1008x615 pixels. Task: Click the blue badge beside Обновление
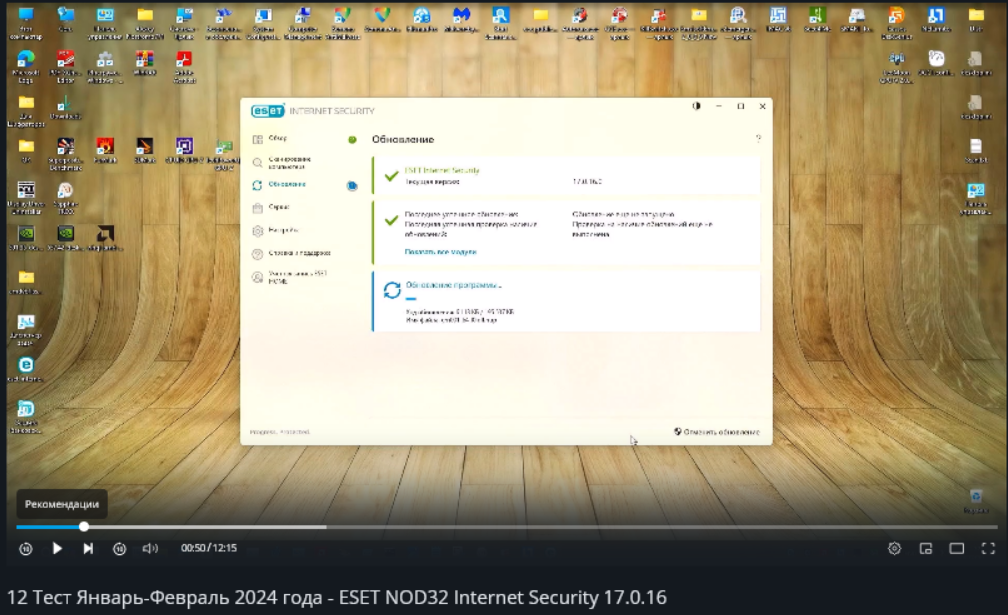[352, 186]
